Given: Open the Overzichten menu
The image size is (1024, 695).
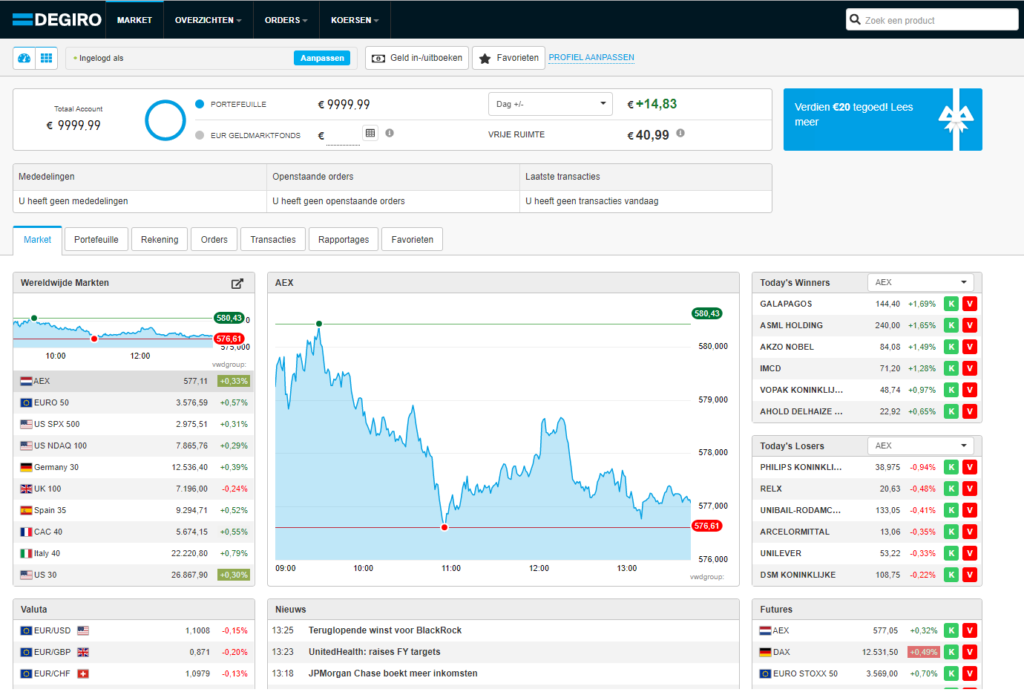Looking at the screenshot, I should pyautogui.click(x=207, y=20).
